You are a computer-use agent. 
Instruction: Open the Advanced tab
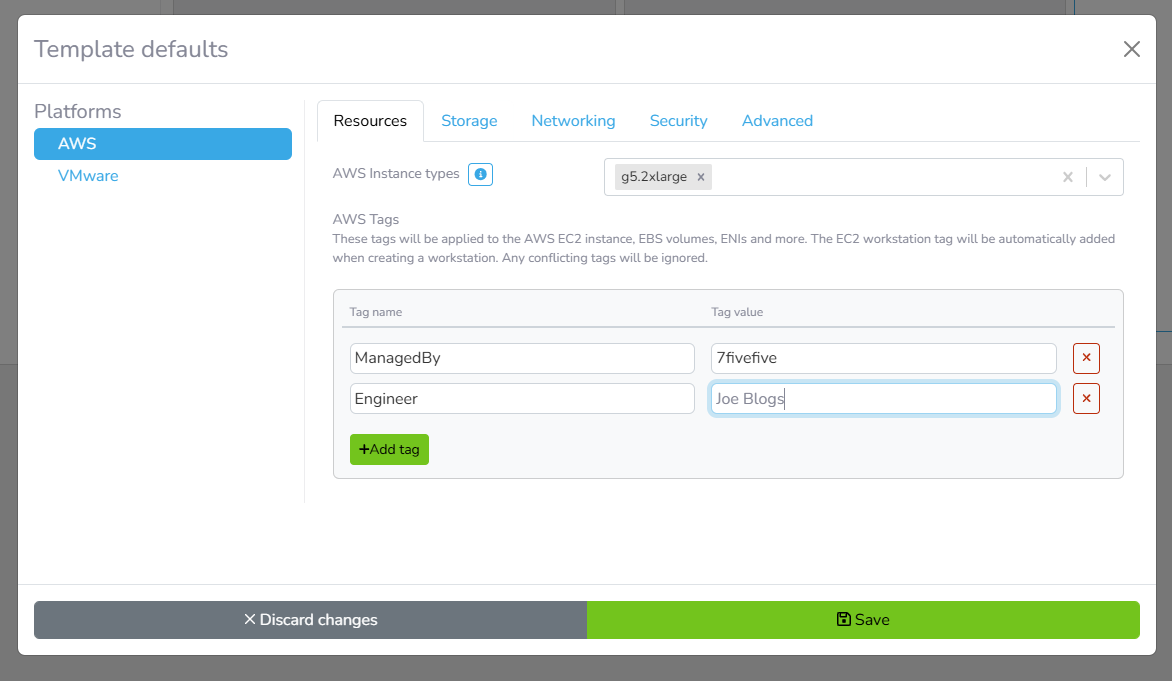(x=777, y=121)
